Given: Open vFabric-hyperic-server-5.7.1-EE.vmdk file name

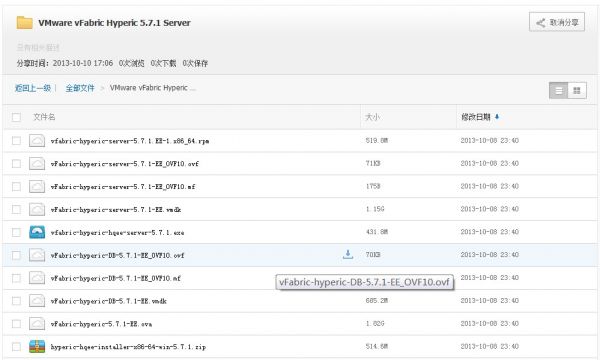Looking at the screenshot, I should point(116,210).
